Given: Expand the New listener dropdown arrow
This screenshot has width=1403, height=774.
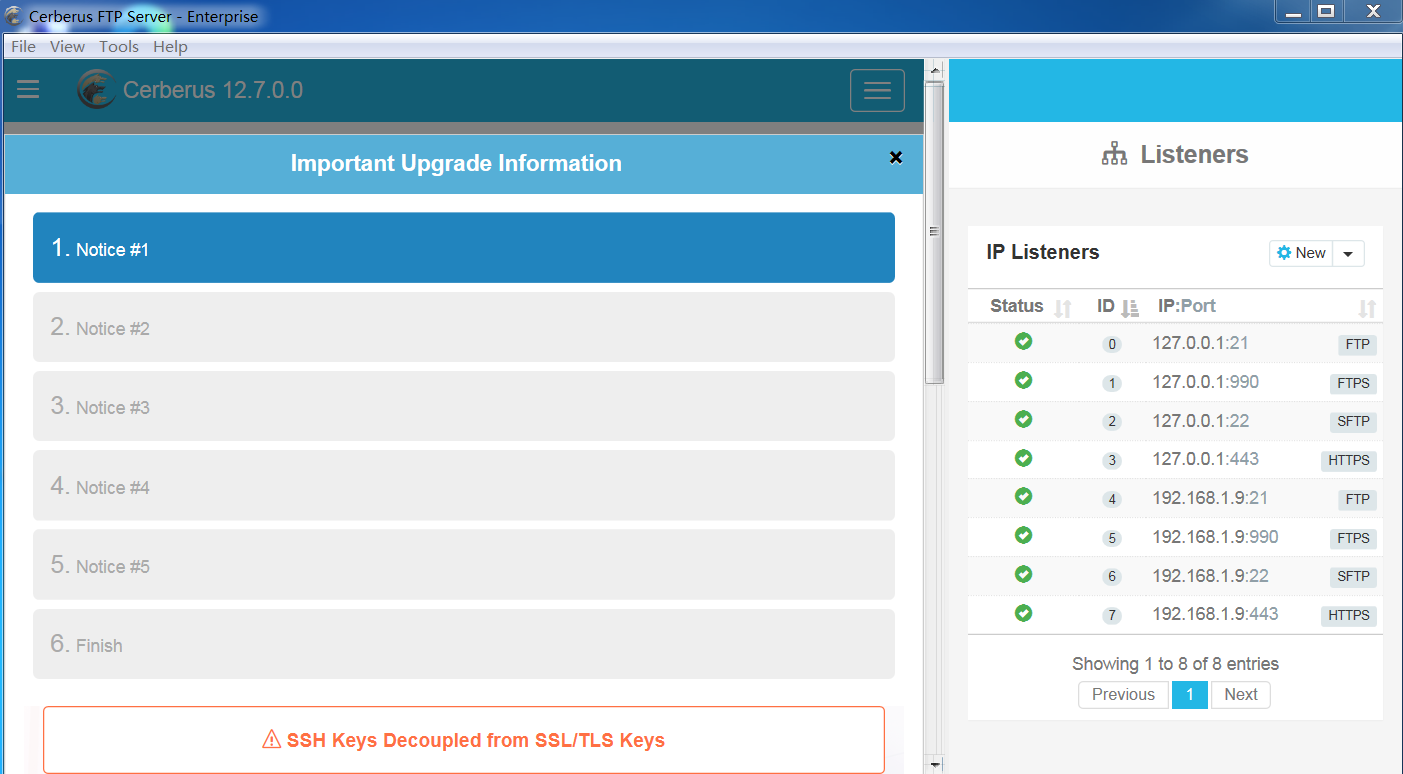Looking at the screenshot, I should coord(1348,253).
